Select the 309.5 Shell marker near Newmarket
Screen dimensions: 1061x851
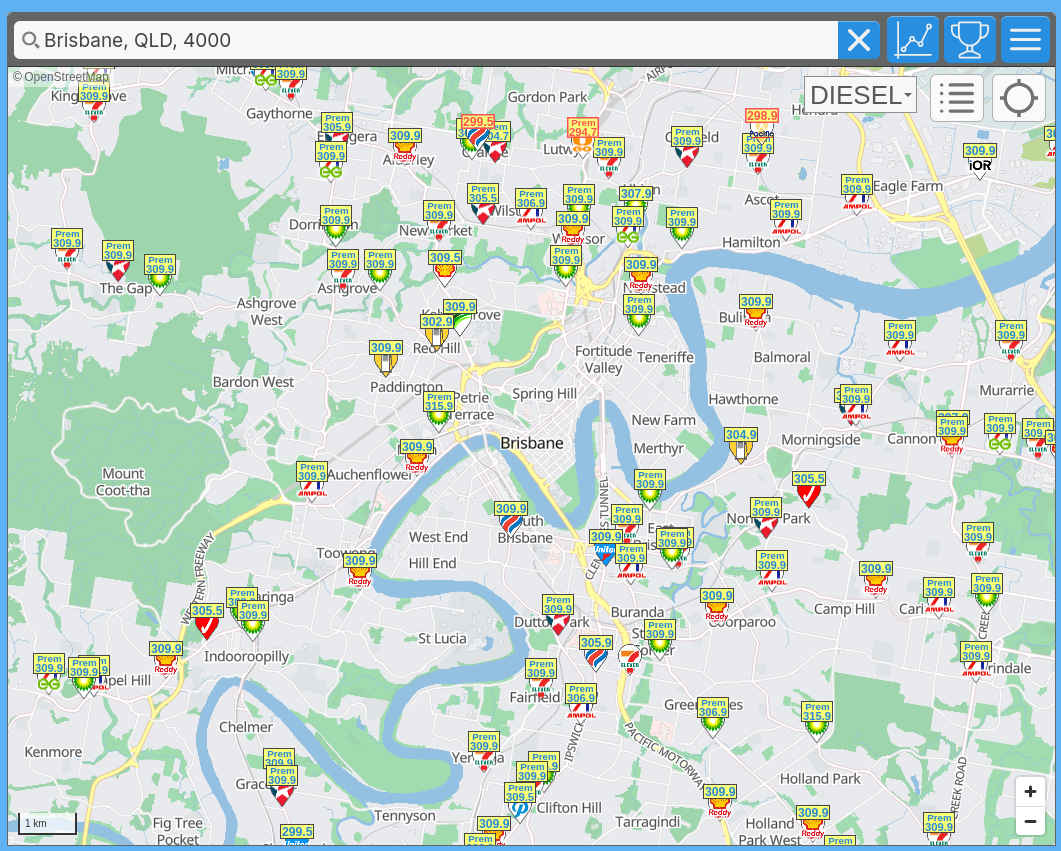[x=445, y=268]
